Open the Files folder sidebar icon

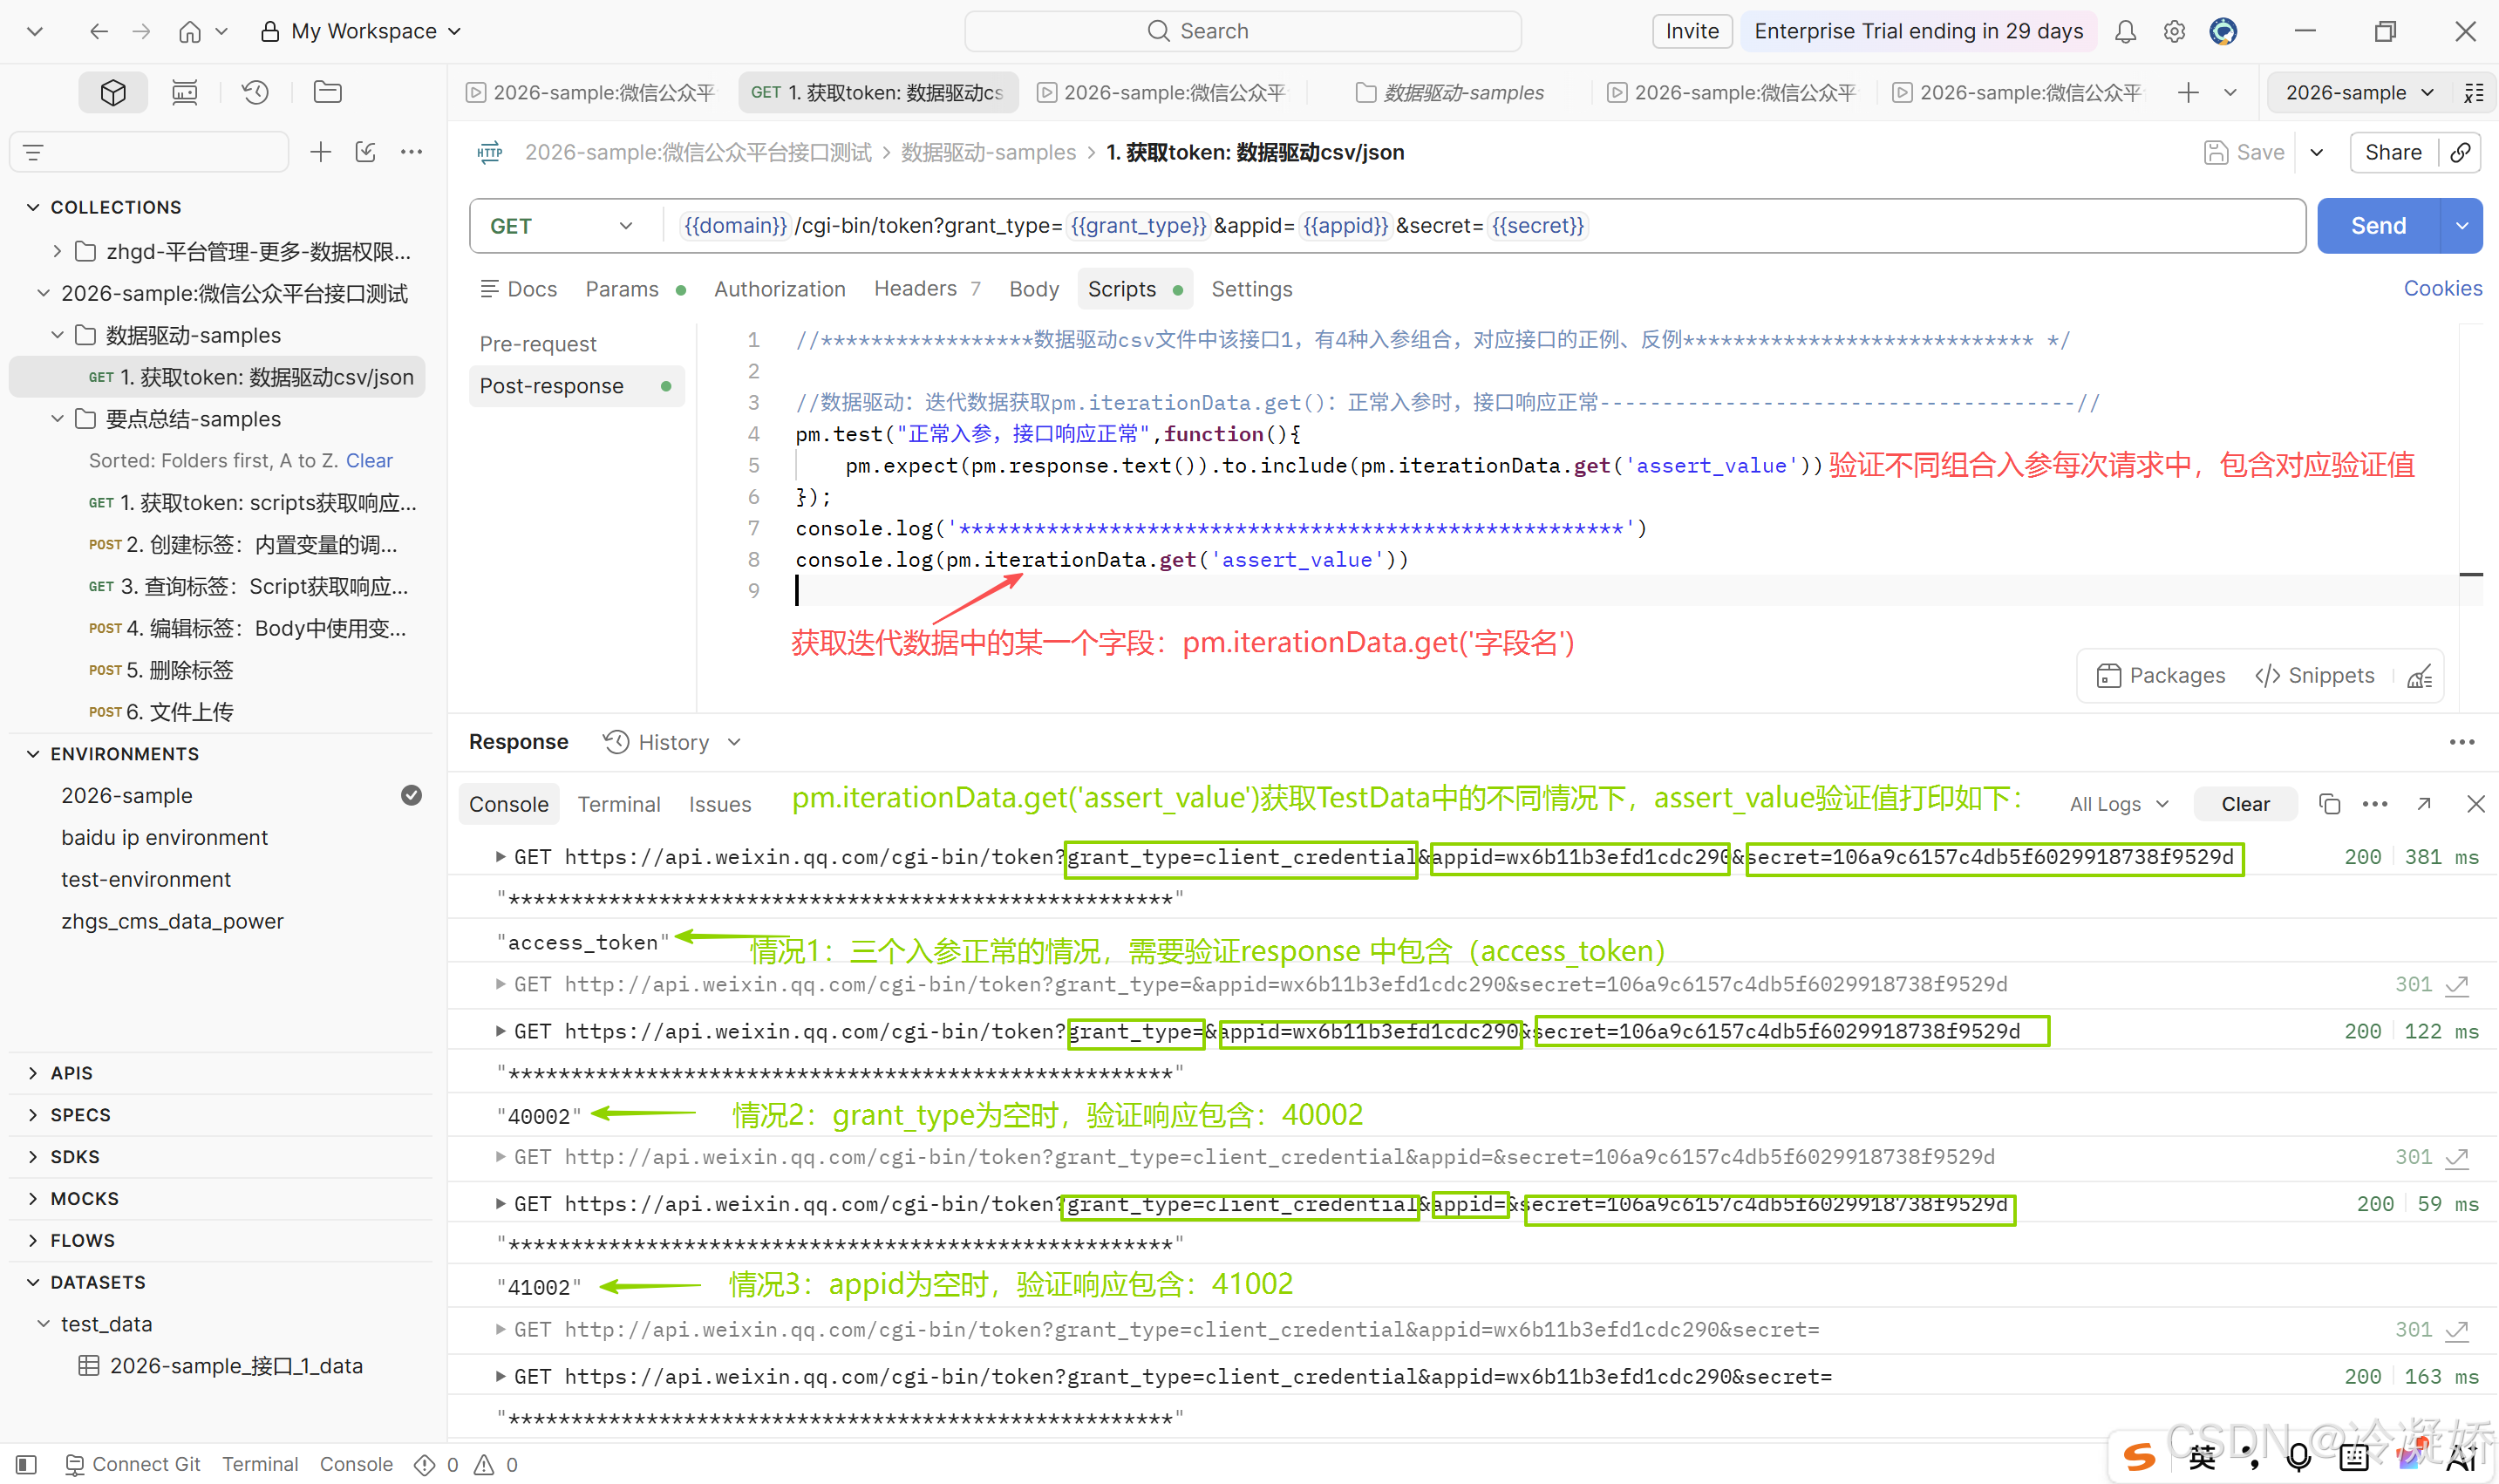328,92
